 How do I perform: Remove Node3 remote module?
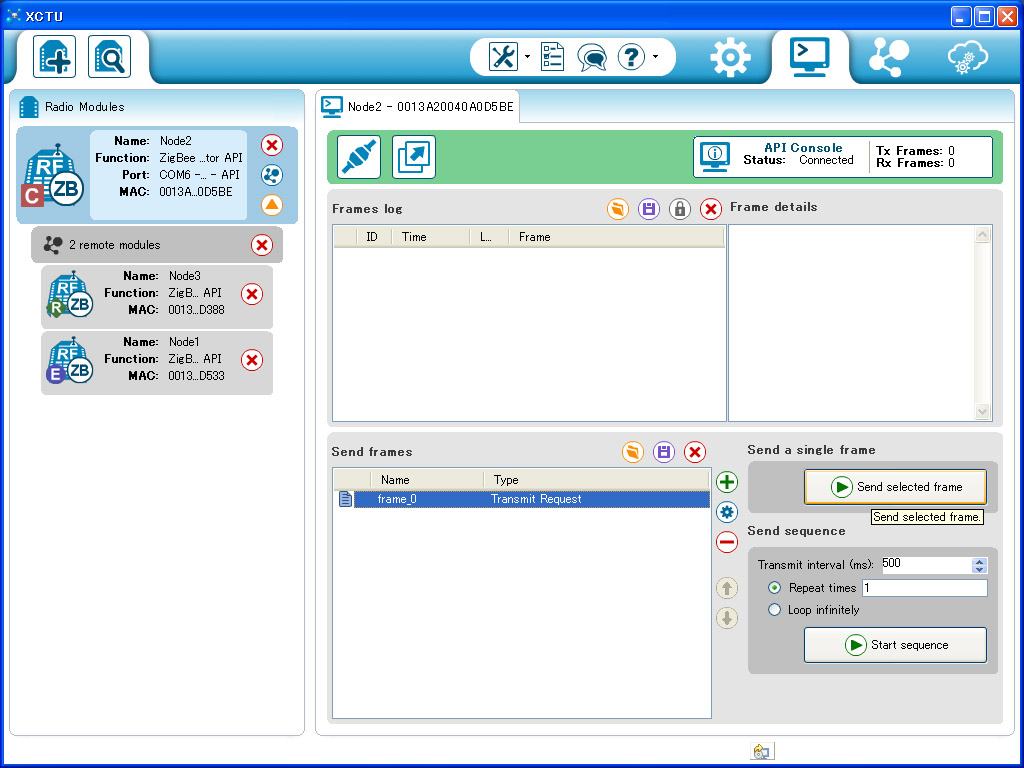pyautogui.click(x=252, y=294)
